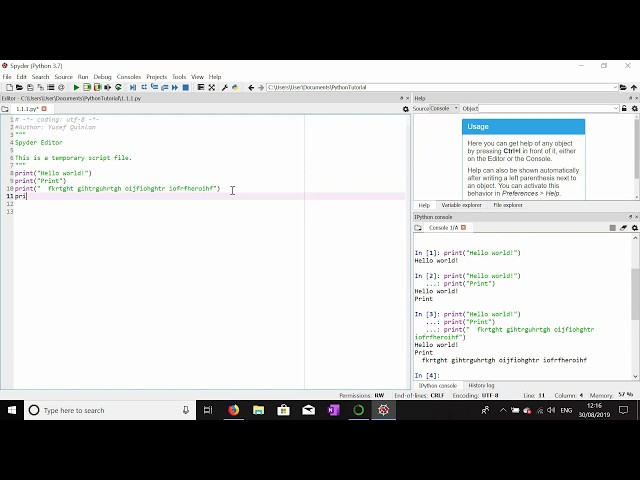Viewport: 640px width, 480px height.
Task: Open the Debug menu
Action: (102, 77)
